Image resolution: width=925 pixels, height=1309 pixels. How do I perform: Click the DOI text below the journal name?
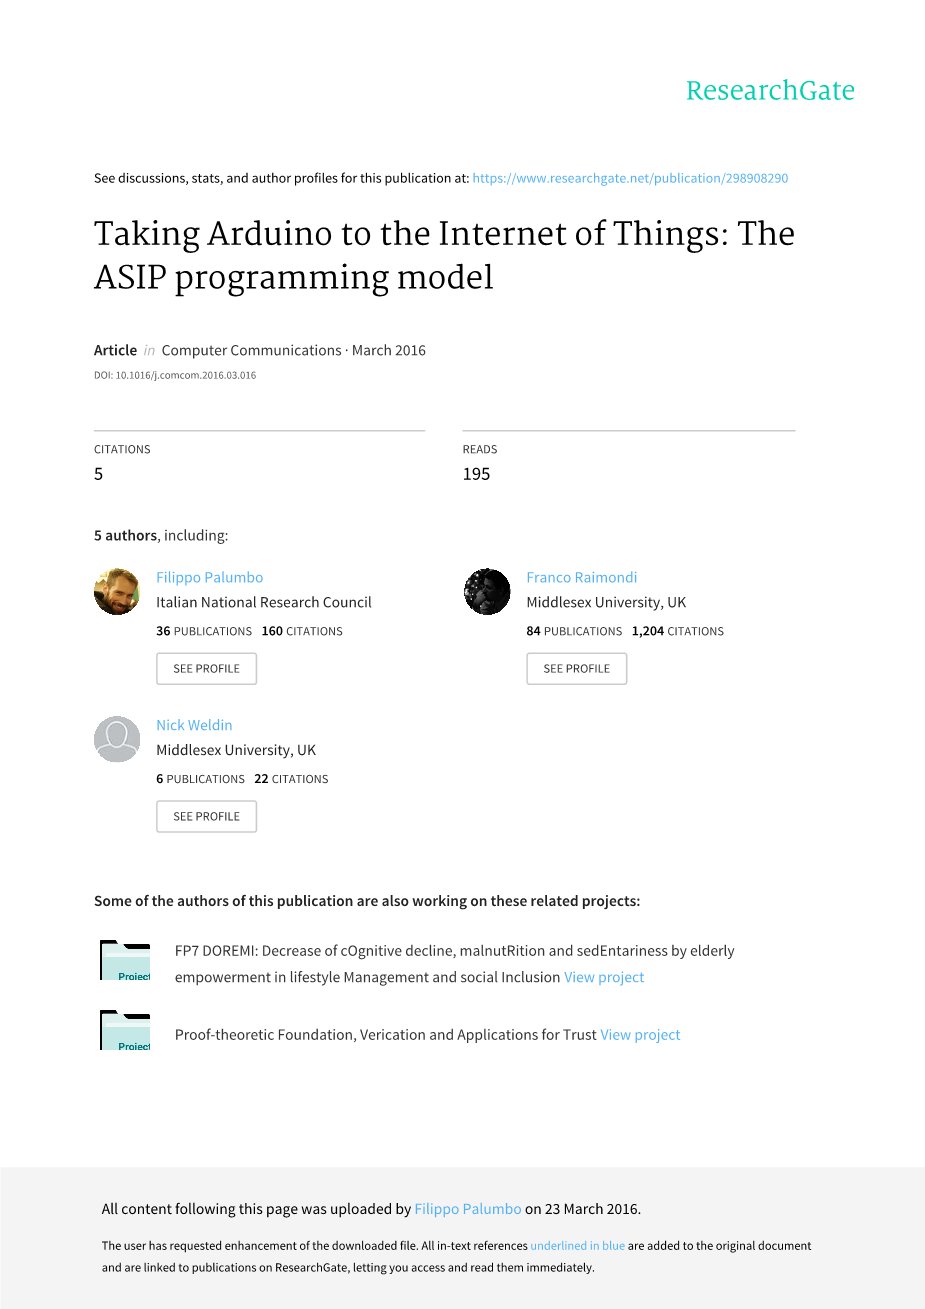click(x=175, y=376)
